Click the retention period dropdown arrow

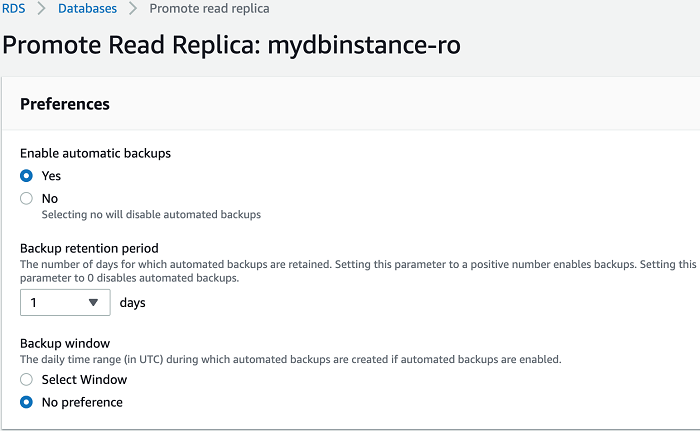[x=95, y=302]
